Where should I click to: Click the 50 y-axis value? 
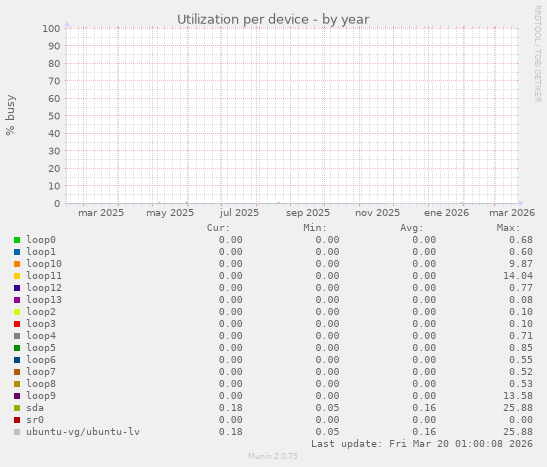[54, 116]
